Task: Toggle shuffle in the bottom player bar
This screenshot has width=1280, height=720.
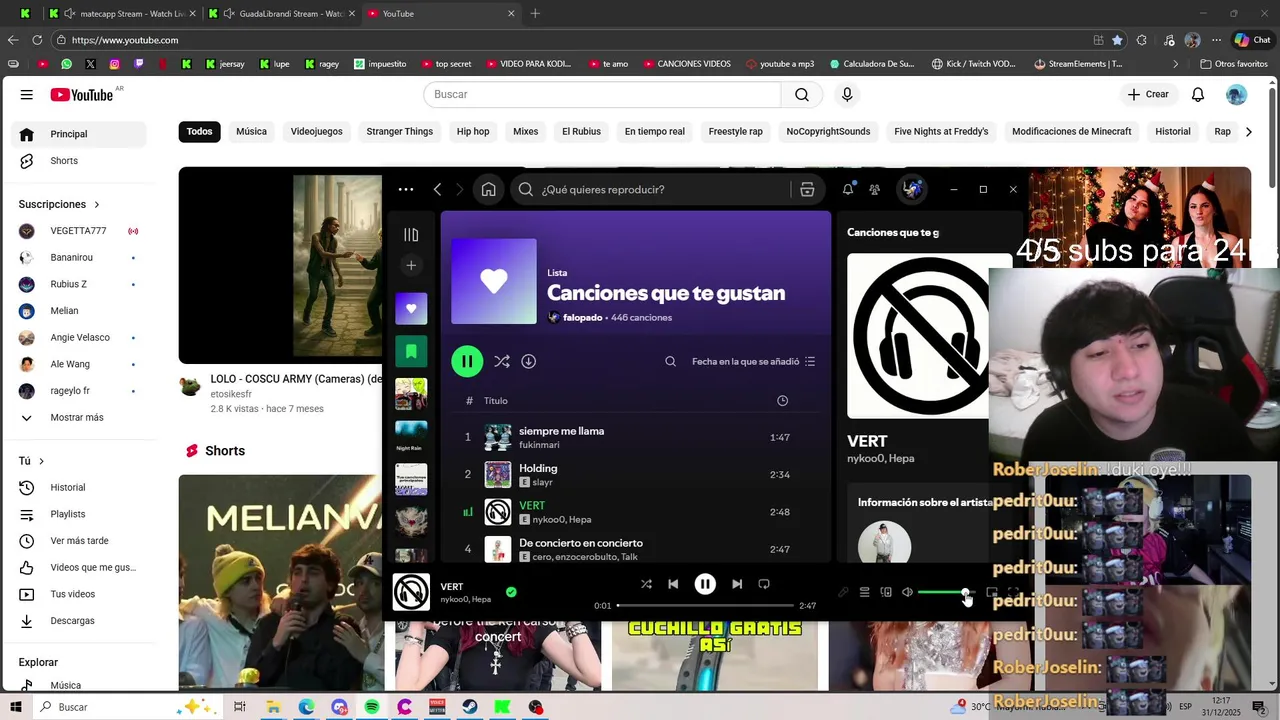Action: 646,584
